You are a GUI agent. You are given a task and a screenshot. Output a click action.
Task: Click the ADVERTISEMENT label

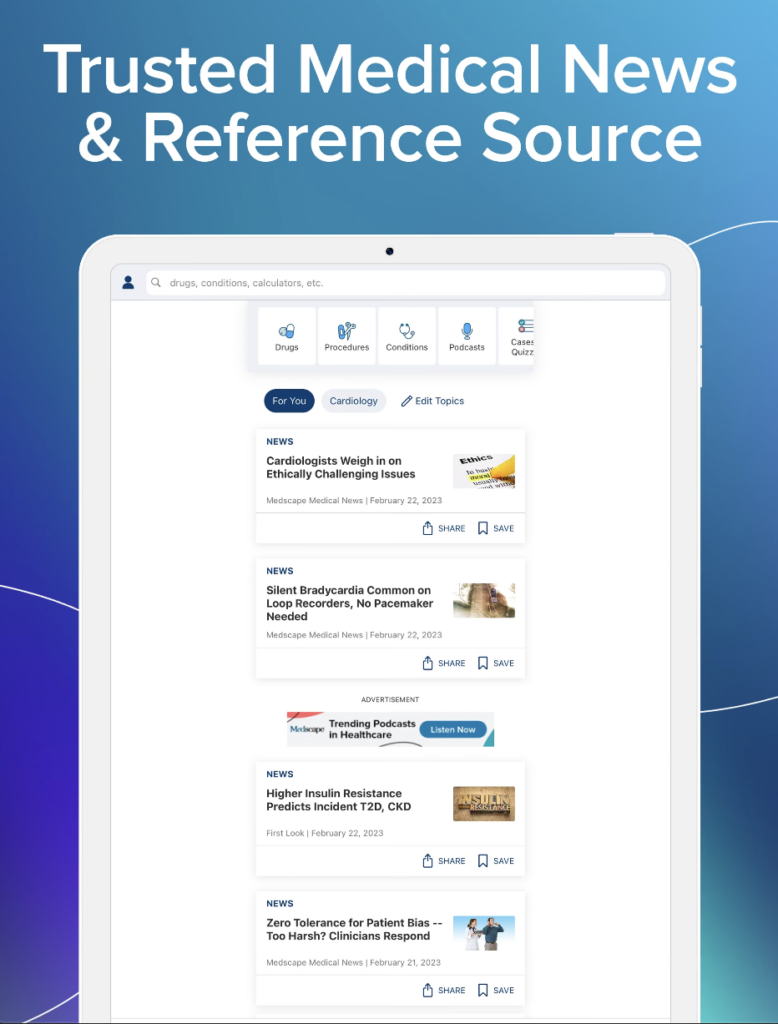click(x=390, y=699)
